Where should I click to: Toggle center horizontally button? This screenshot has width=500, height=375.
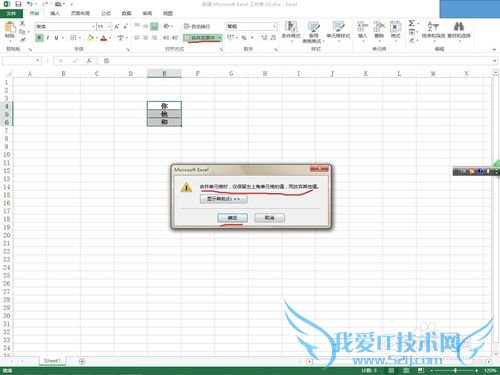(146, 38)
